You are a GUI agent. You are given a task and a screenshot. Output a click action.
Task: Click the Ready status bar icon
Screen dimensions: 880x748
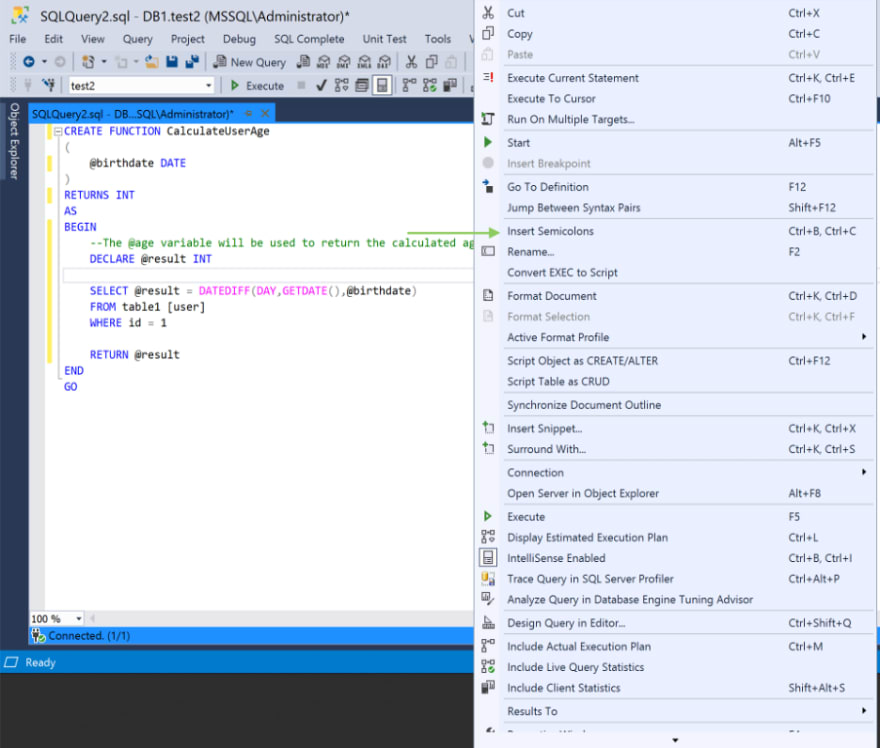point(11,663)
